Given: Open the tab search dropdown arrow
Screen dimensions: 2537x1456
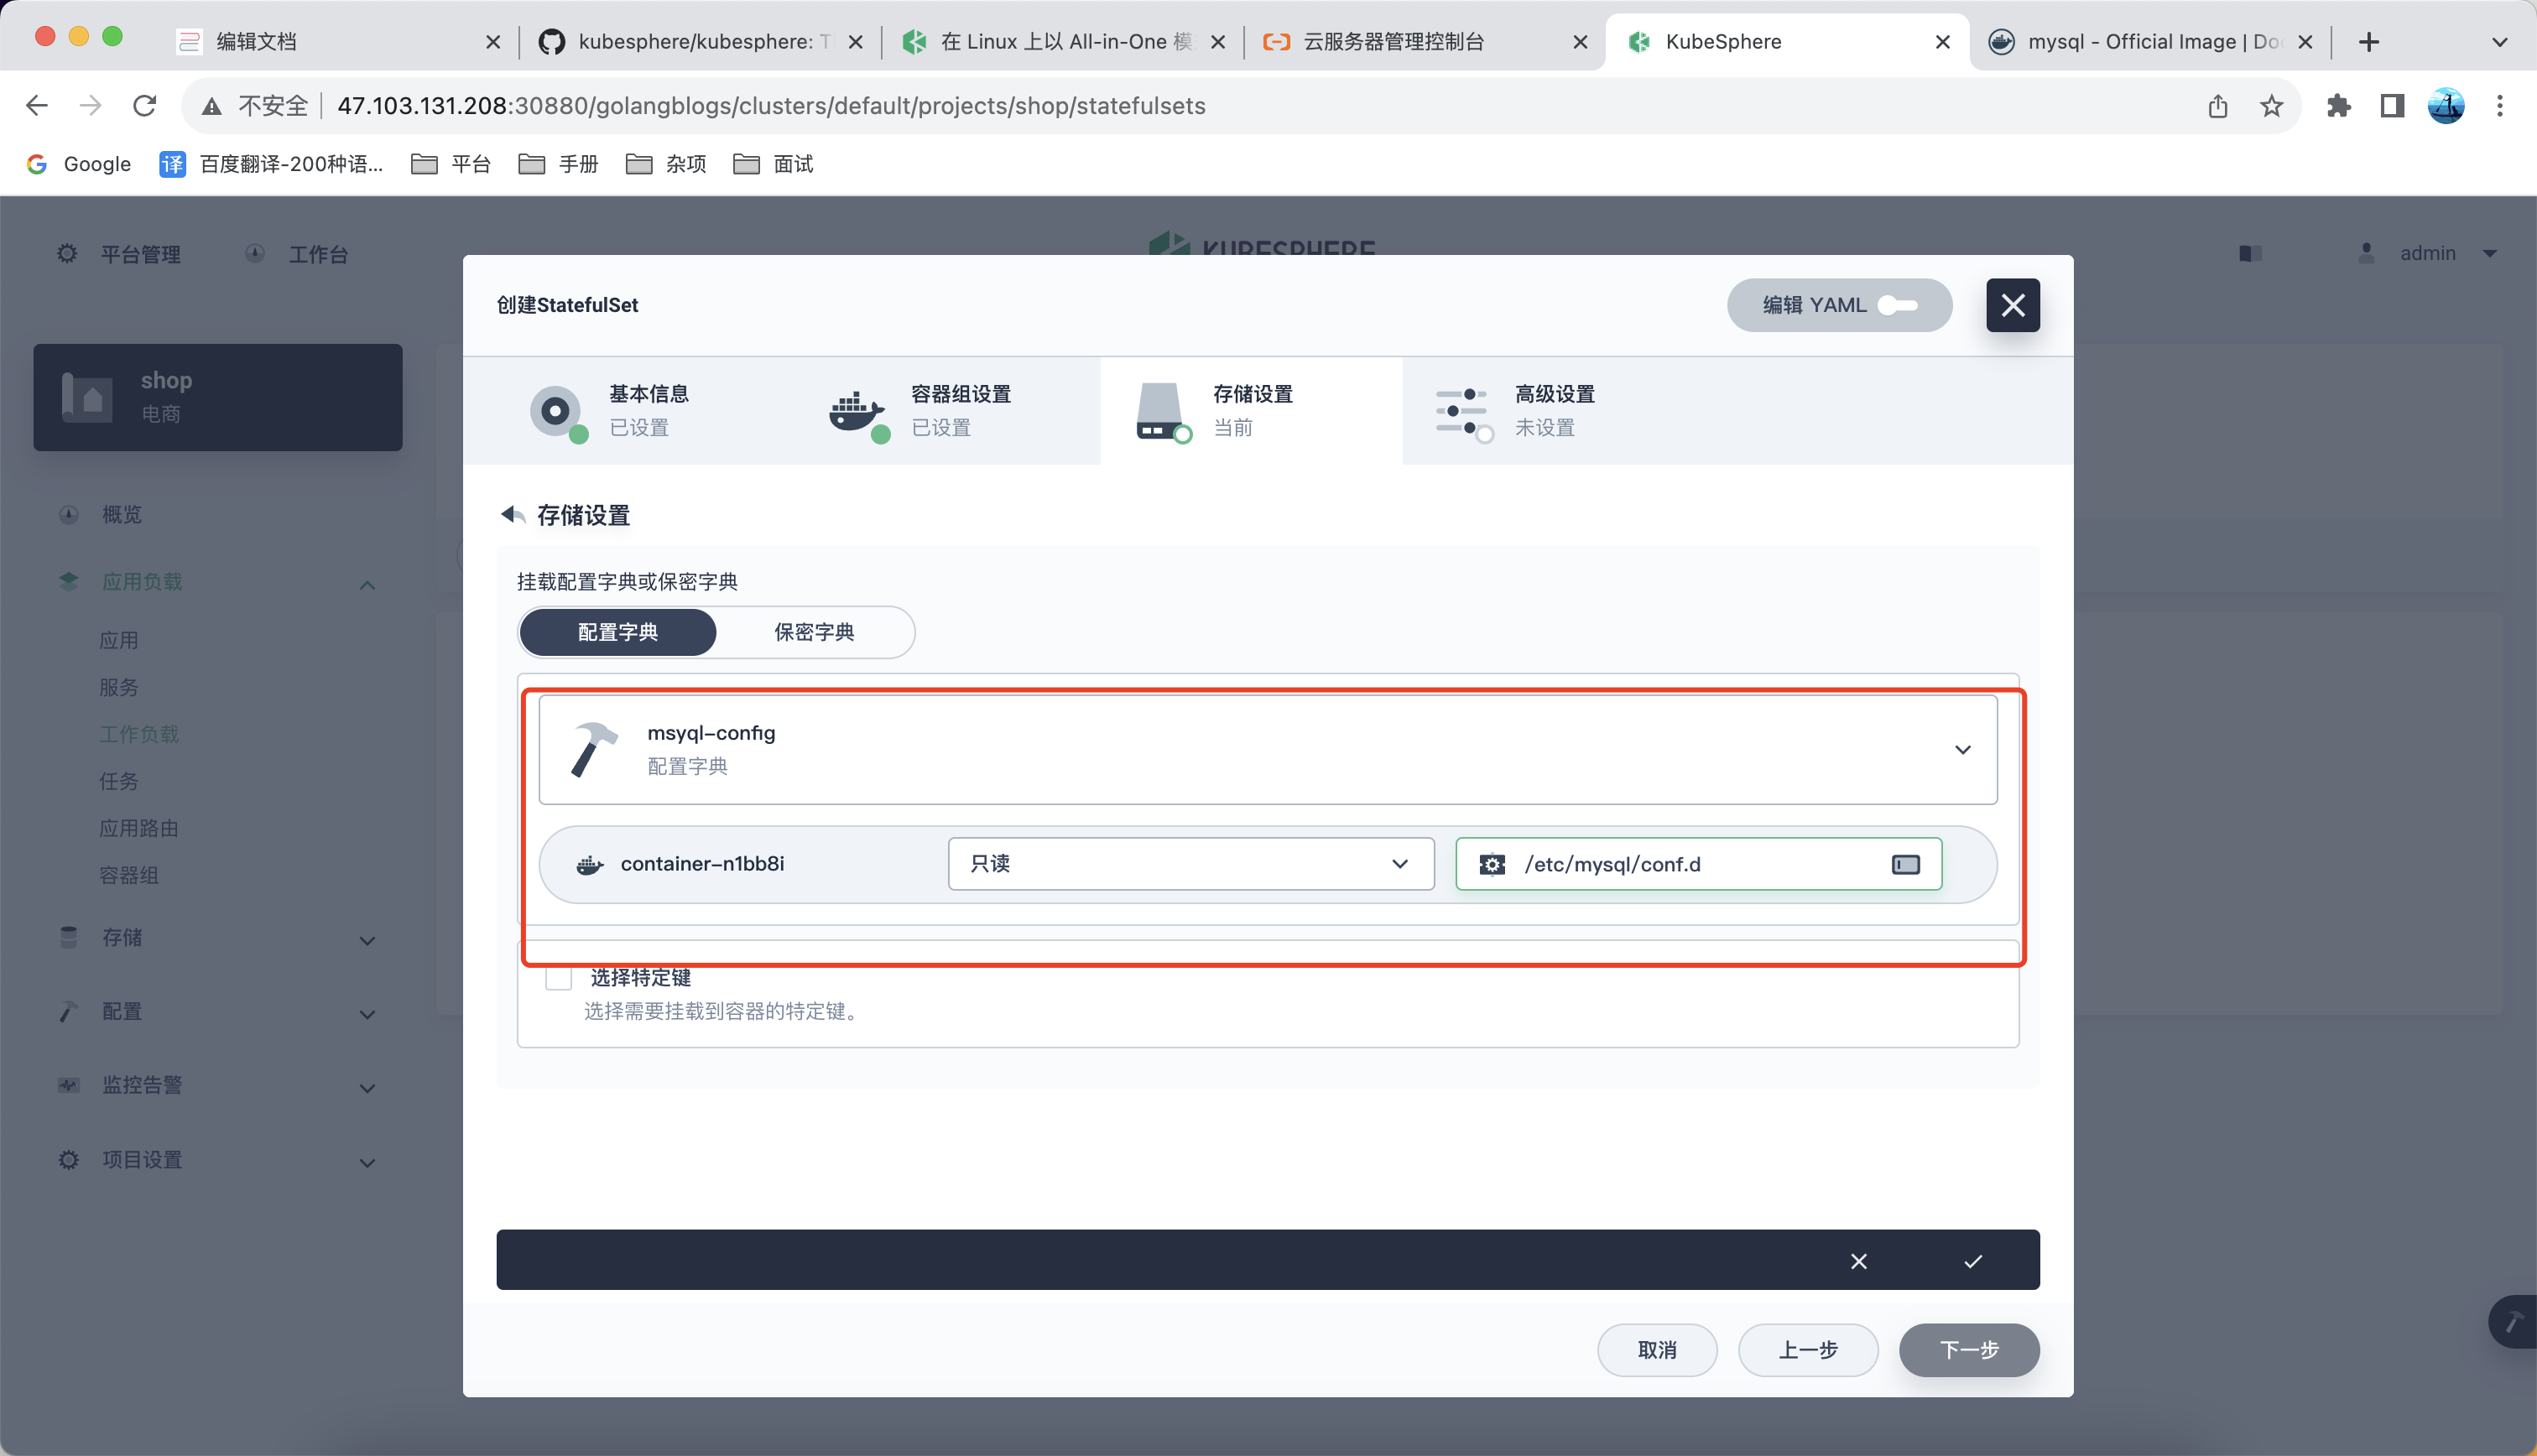Looking at the screenshot, I should 2499,41.
